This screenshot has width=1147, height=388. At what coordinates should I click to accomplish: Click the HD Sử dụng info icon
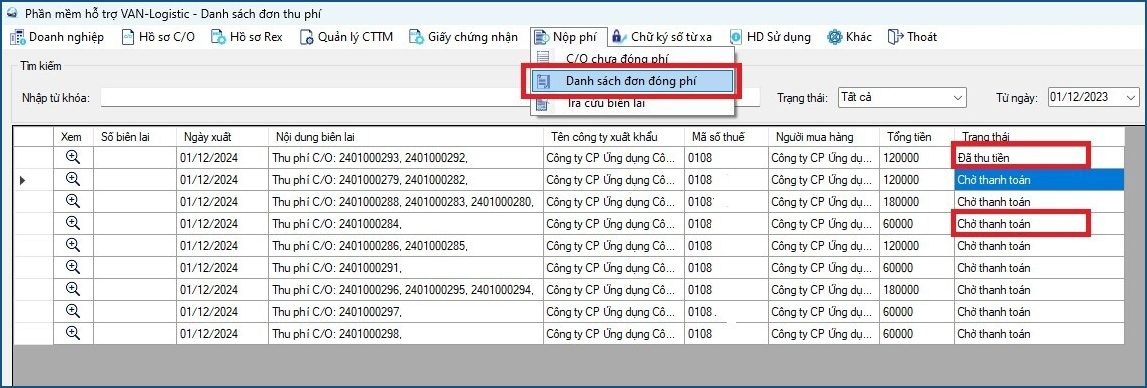point(735,37)
